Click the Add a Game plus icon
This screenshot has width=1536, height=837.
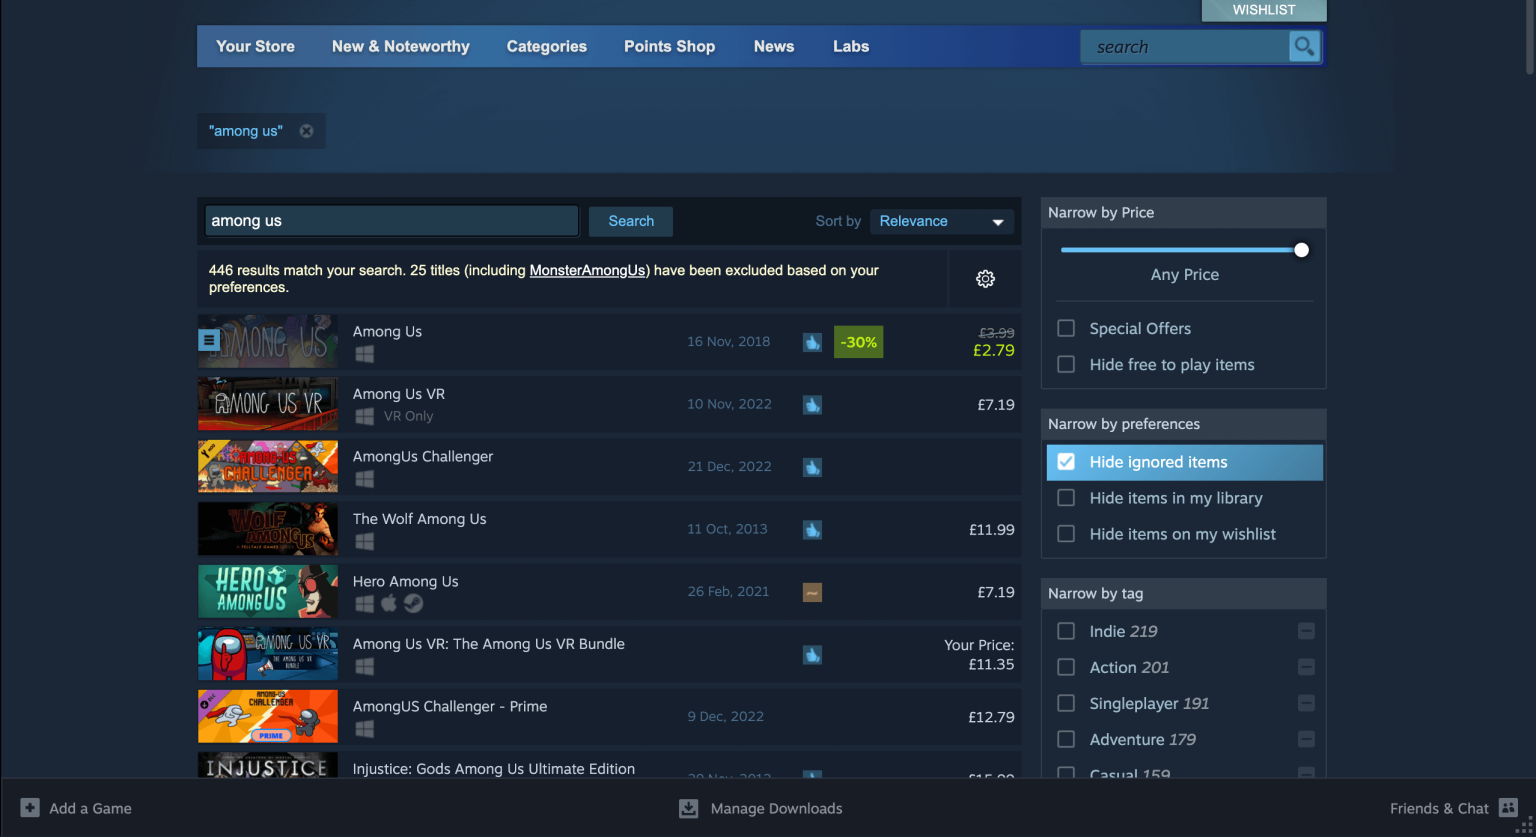(x=30, y=808)
